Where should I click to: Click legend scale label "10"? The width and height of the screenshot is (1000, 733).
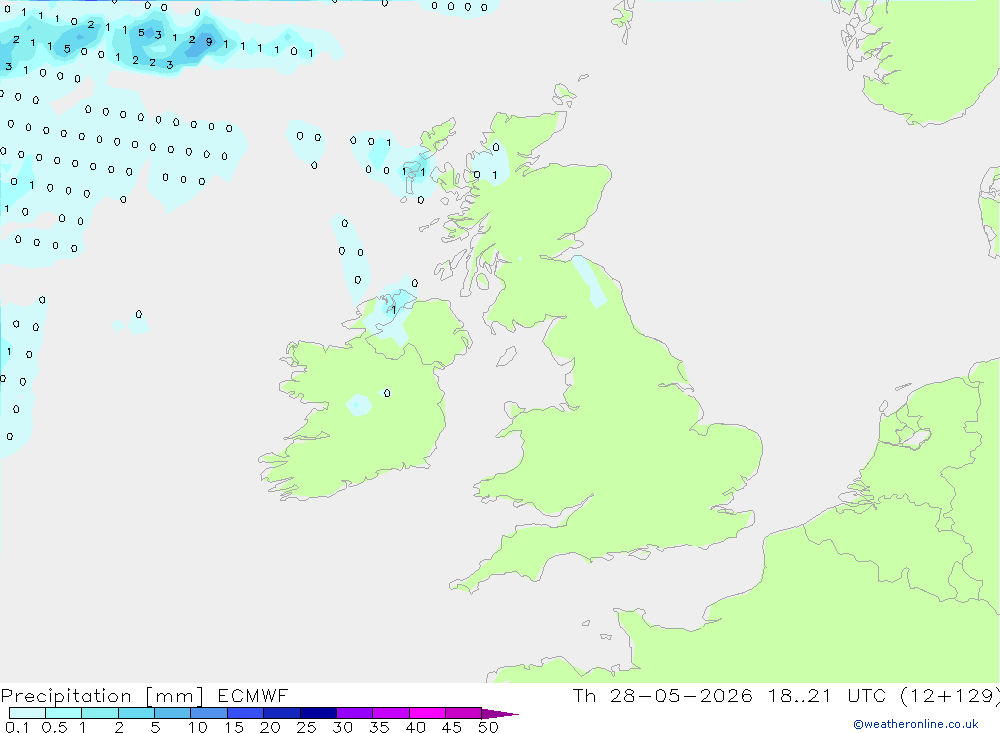(x=198, y=727)
